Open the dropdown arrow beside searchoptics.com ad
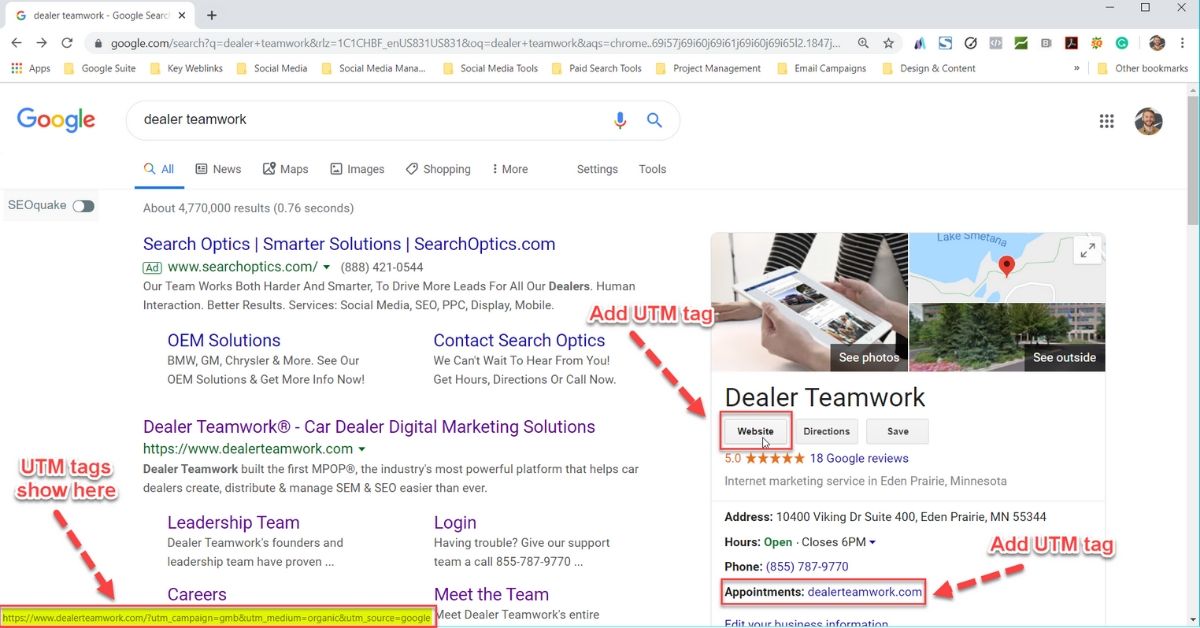1200x628 pixels. (328, 267)
